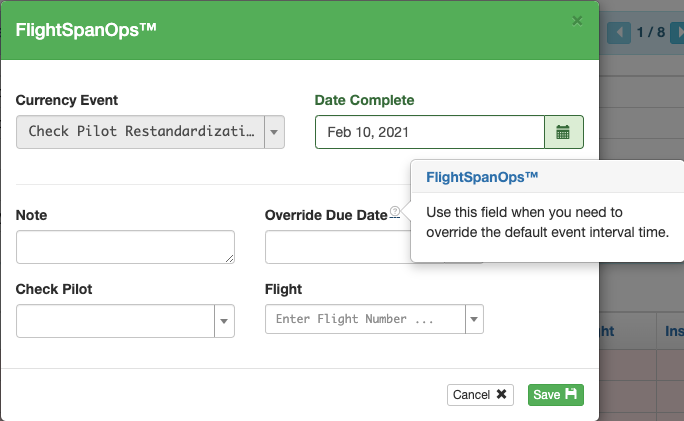
Task: Click the Date Complete label
Action: pos(364,100)
